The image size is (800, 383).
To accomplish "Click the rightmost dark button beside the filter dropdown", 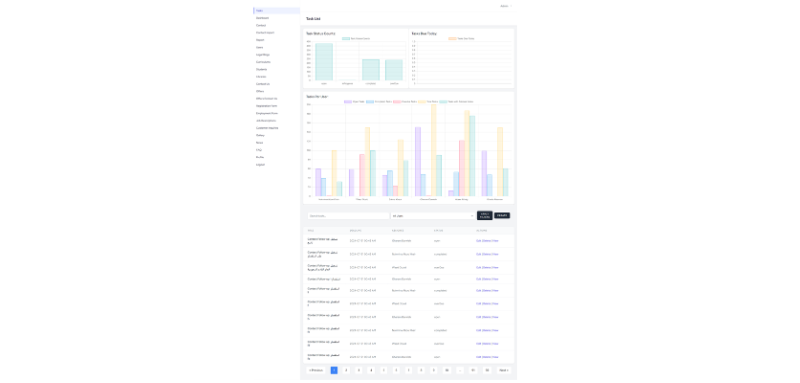I will 502,216.
